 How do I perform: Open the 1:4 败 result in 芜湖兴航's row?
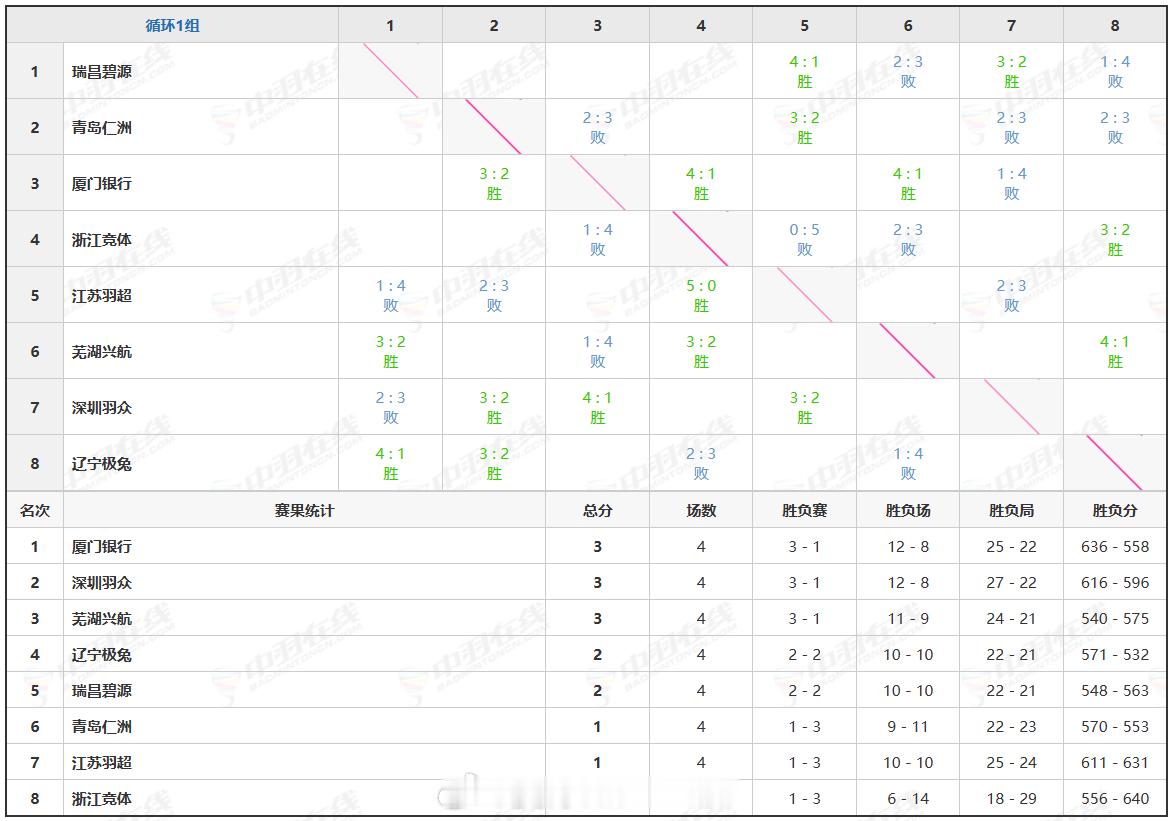(597, 351)
